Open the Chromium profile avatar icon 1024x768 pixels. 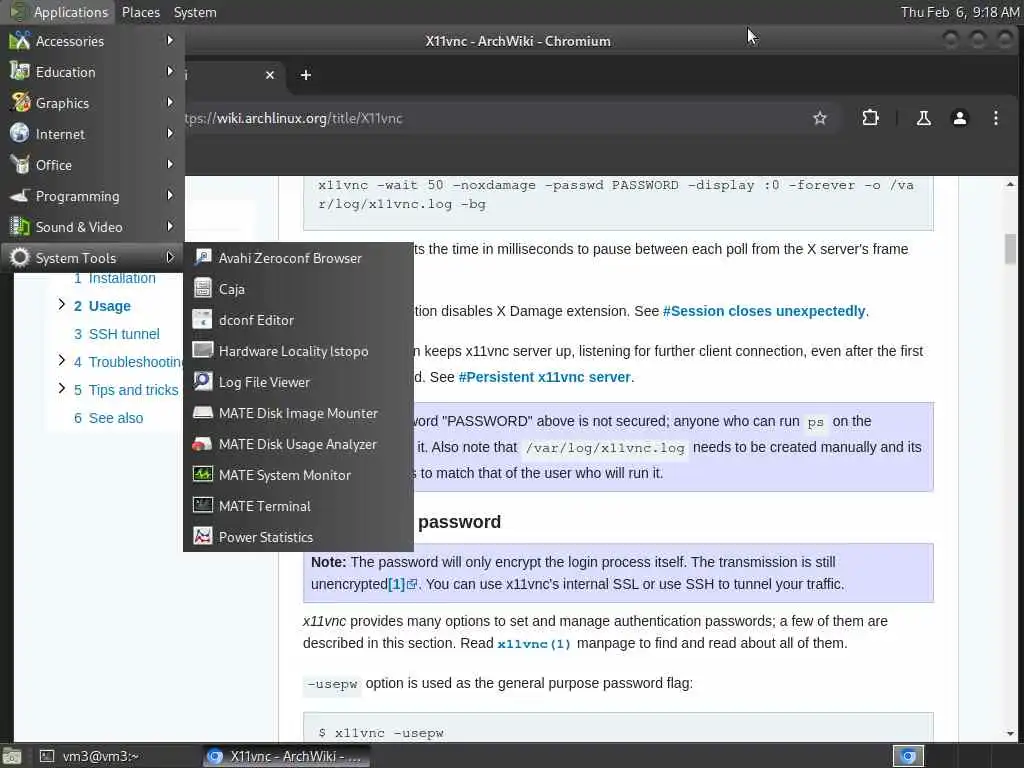click(959, 118)
